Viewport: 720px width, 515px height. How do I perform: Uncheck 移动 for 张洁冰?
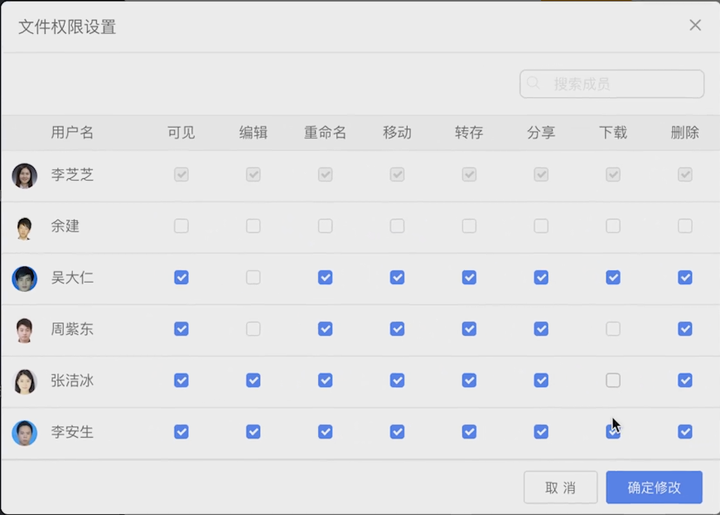point(397,380)
